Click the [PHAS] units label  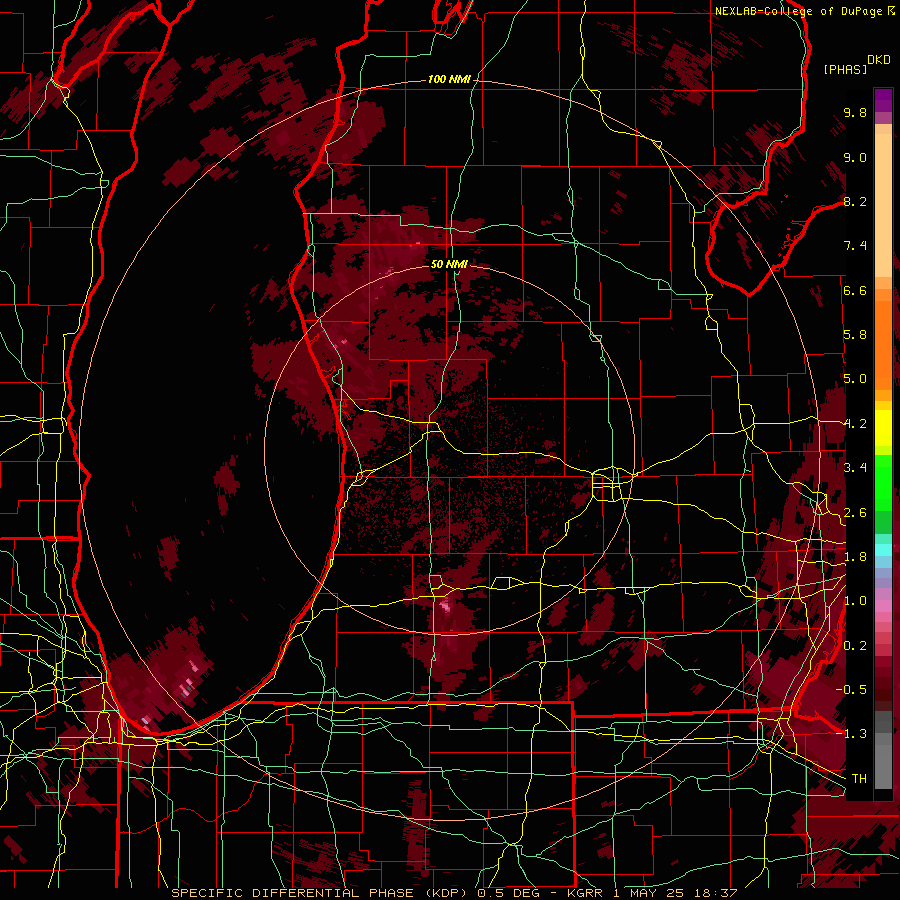coord(845,69)
